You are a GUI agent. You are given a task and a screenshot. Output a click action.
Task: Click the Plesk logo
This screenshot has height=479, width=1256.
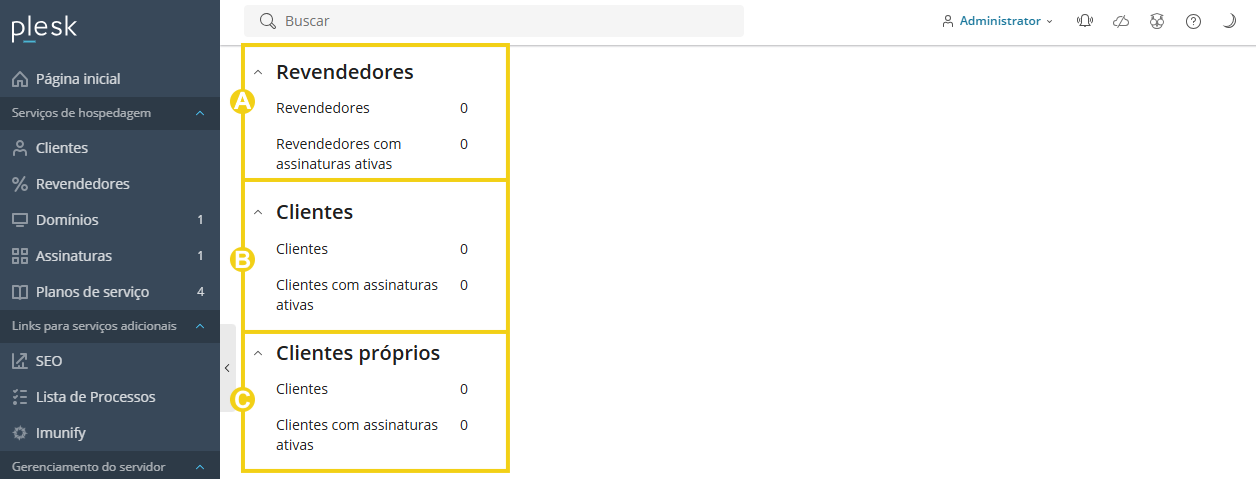click(x=44, y=29)
